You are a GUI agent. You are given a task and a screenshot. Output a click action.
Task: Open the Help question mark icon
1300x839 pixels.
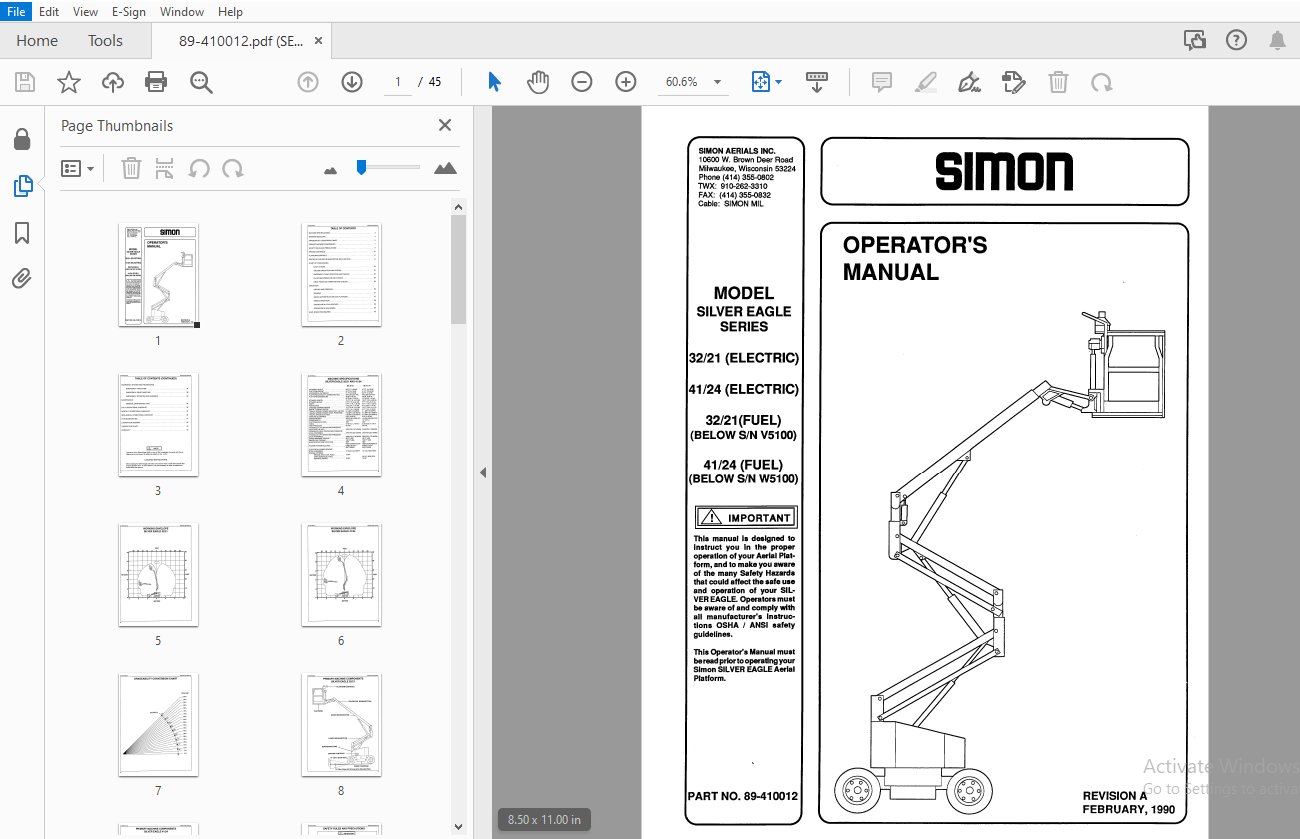coord(1236,41)
